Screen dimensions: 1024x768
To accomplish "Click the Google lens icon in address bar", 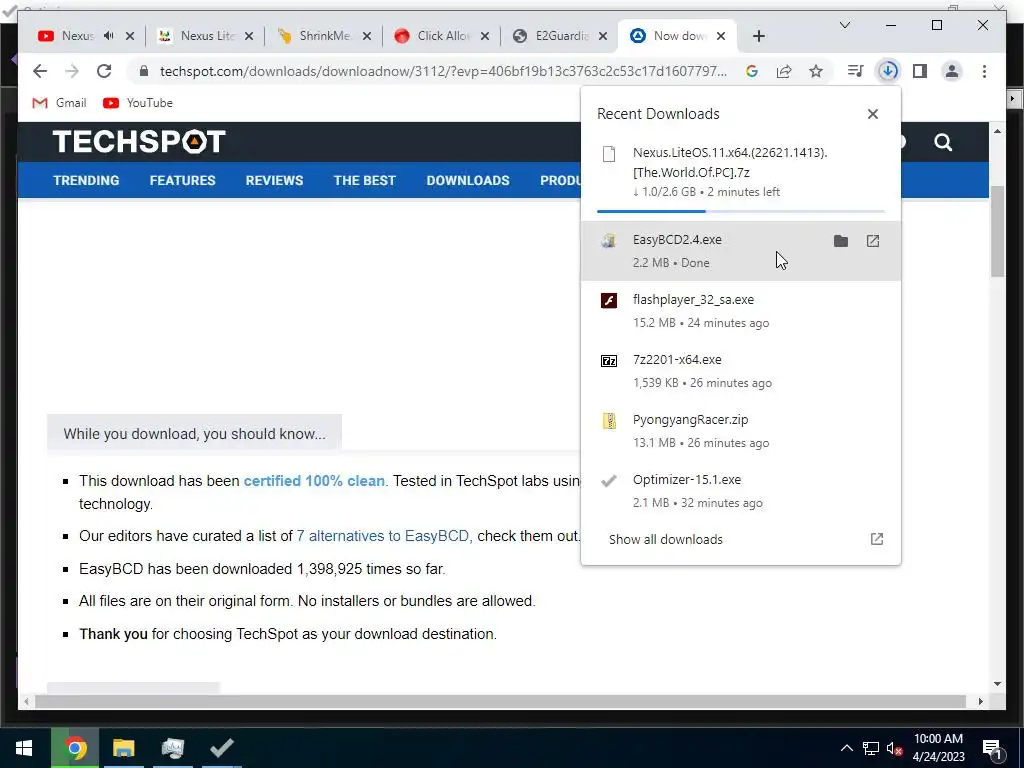I will 752,71.
